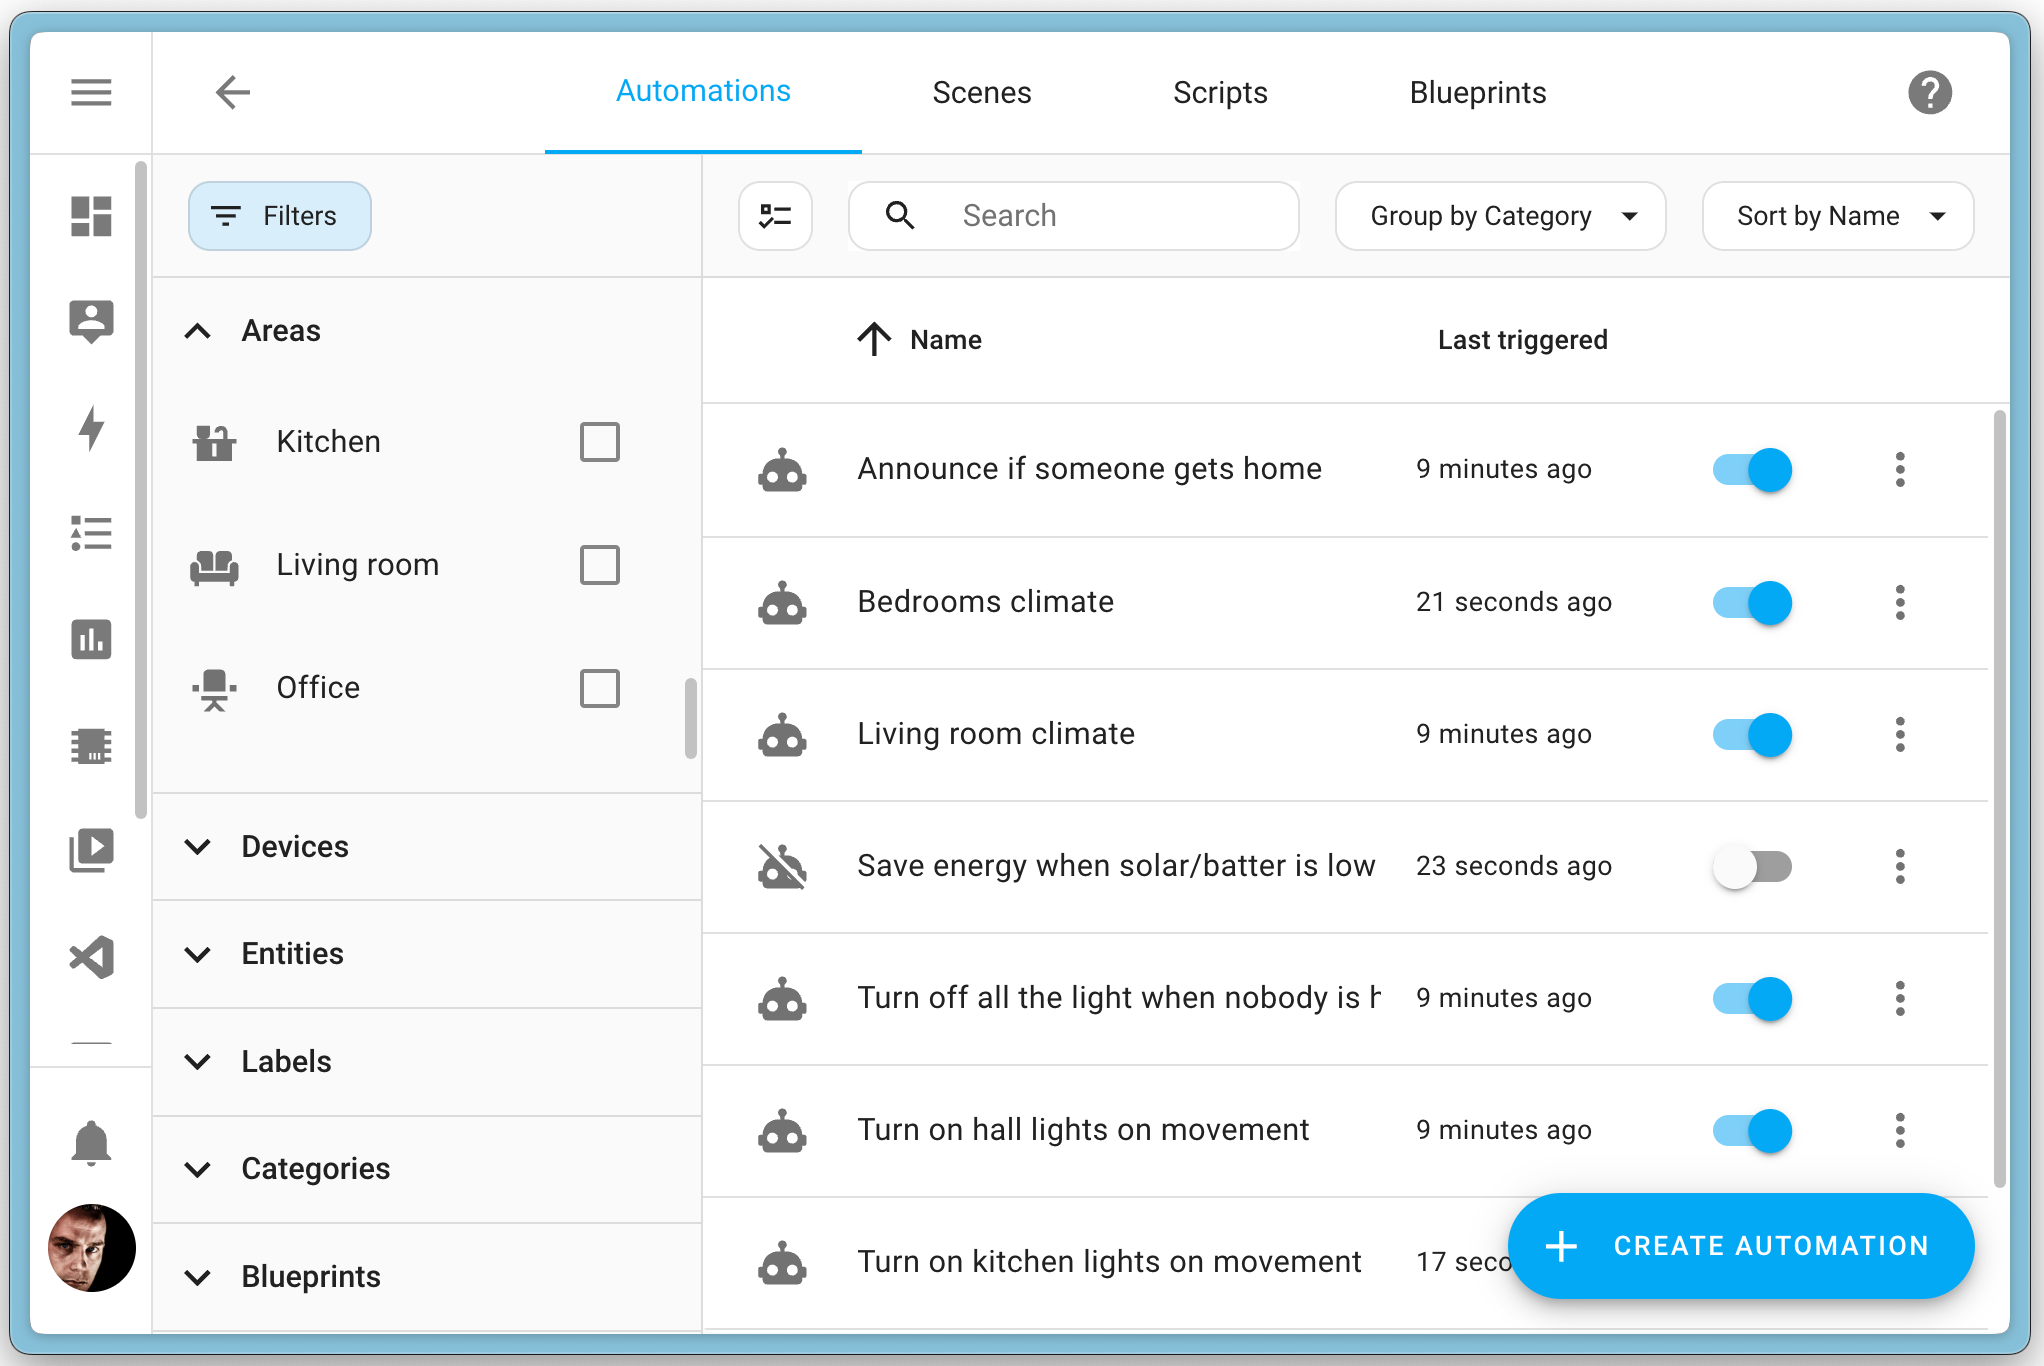Click the CREATE AUTOMATION button
2044x1366 pixels.
coord(1740,1246)
